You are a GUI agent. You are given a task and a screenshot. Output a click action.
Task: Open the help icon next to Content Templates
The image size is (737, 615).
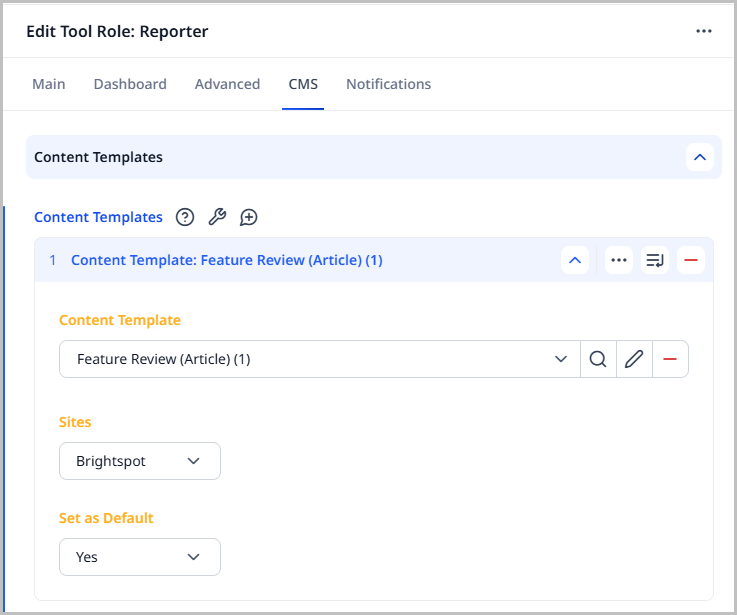pos(185,217)
